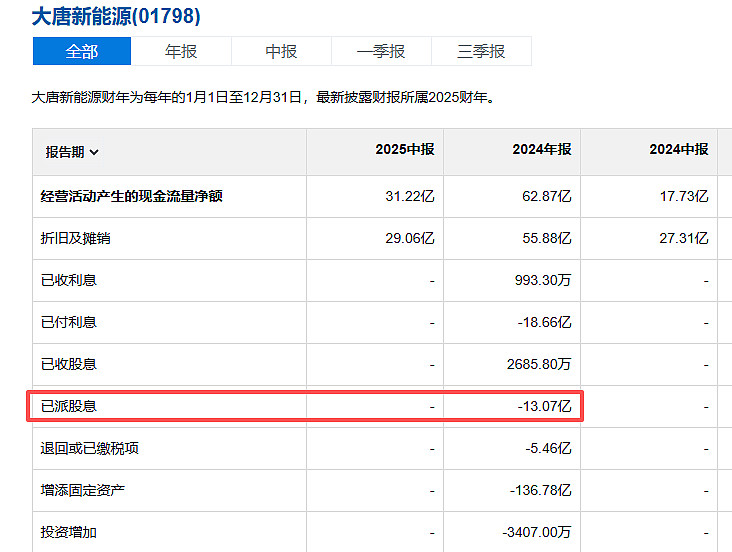Viewport: 732px width, 552px height.
Task: Click the value -13.07亿
Action: [544, 406]
